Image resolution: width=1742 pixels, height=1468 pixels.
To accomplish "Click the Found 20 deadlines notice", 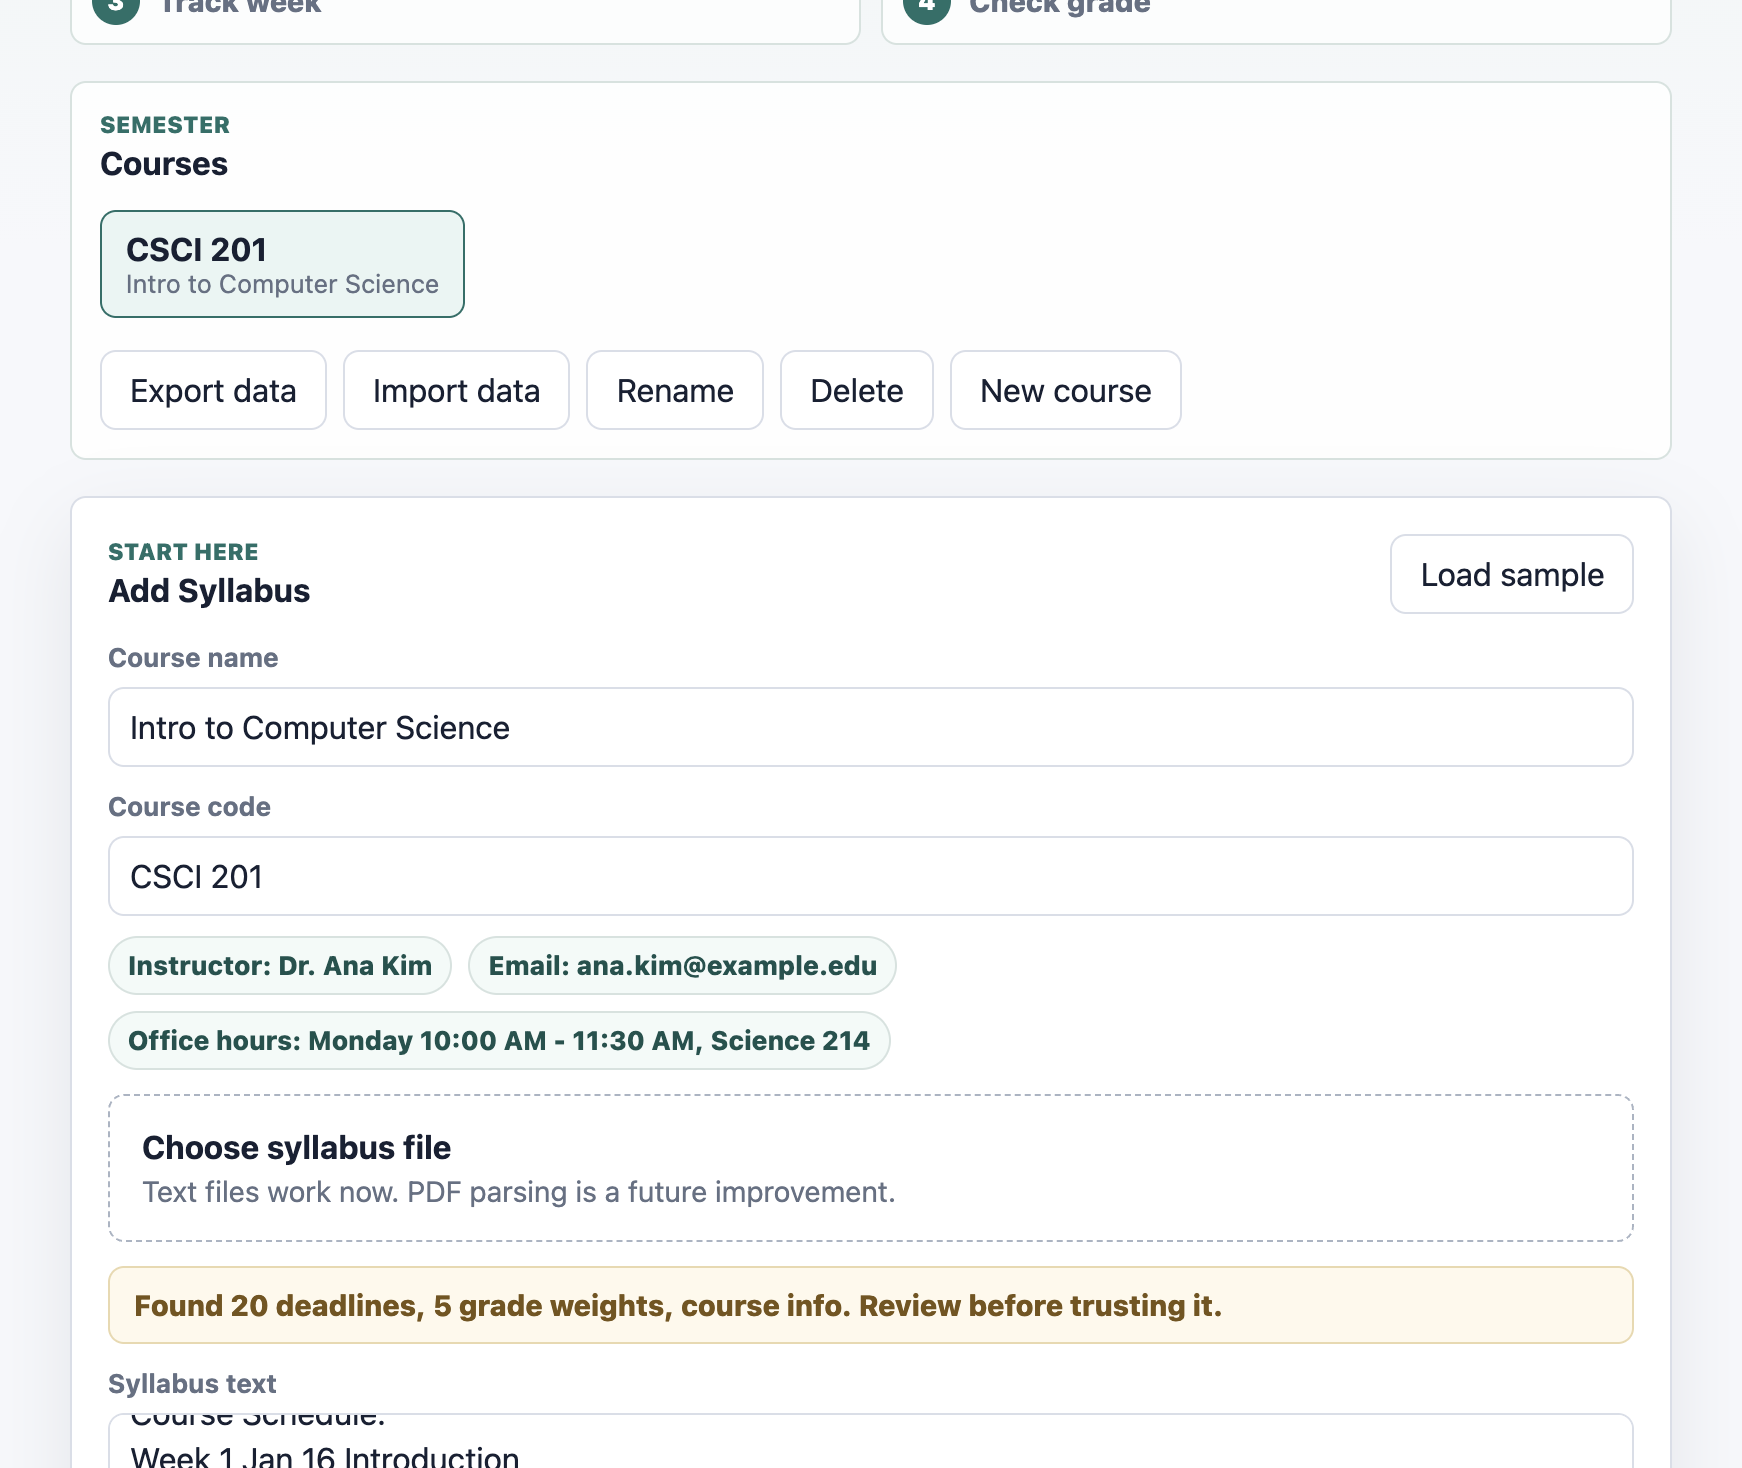I will point(871,1305).
